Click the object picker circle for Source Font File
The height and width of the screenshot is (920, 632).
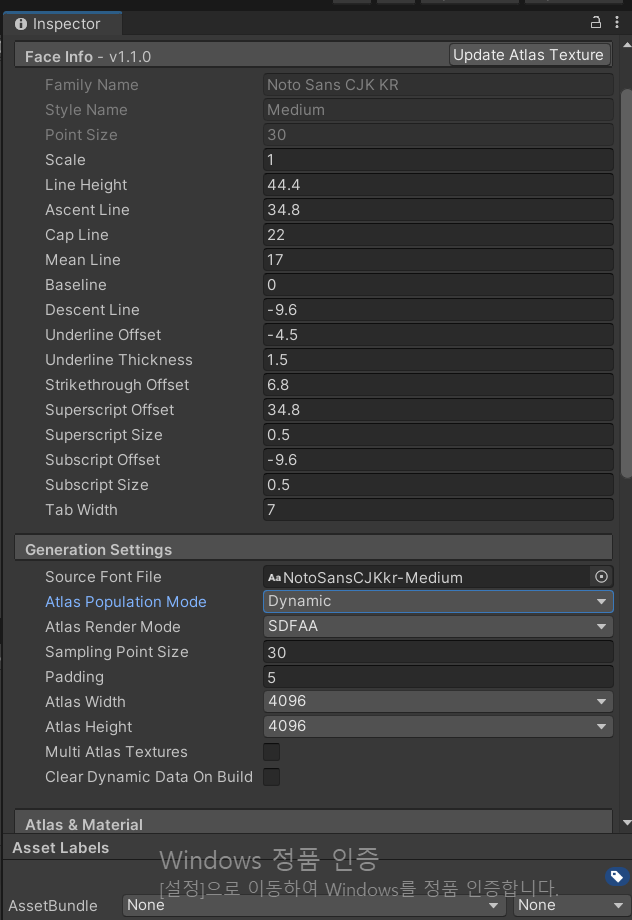(x=600, y=576)
